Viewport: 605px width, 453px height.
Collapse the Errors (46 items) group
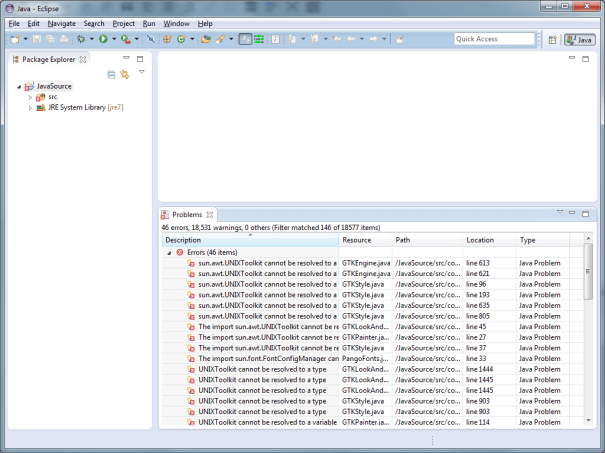click(x=169, y=253)
